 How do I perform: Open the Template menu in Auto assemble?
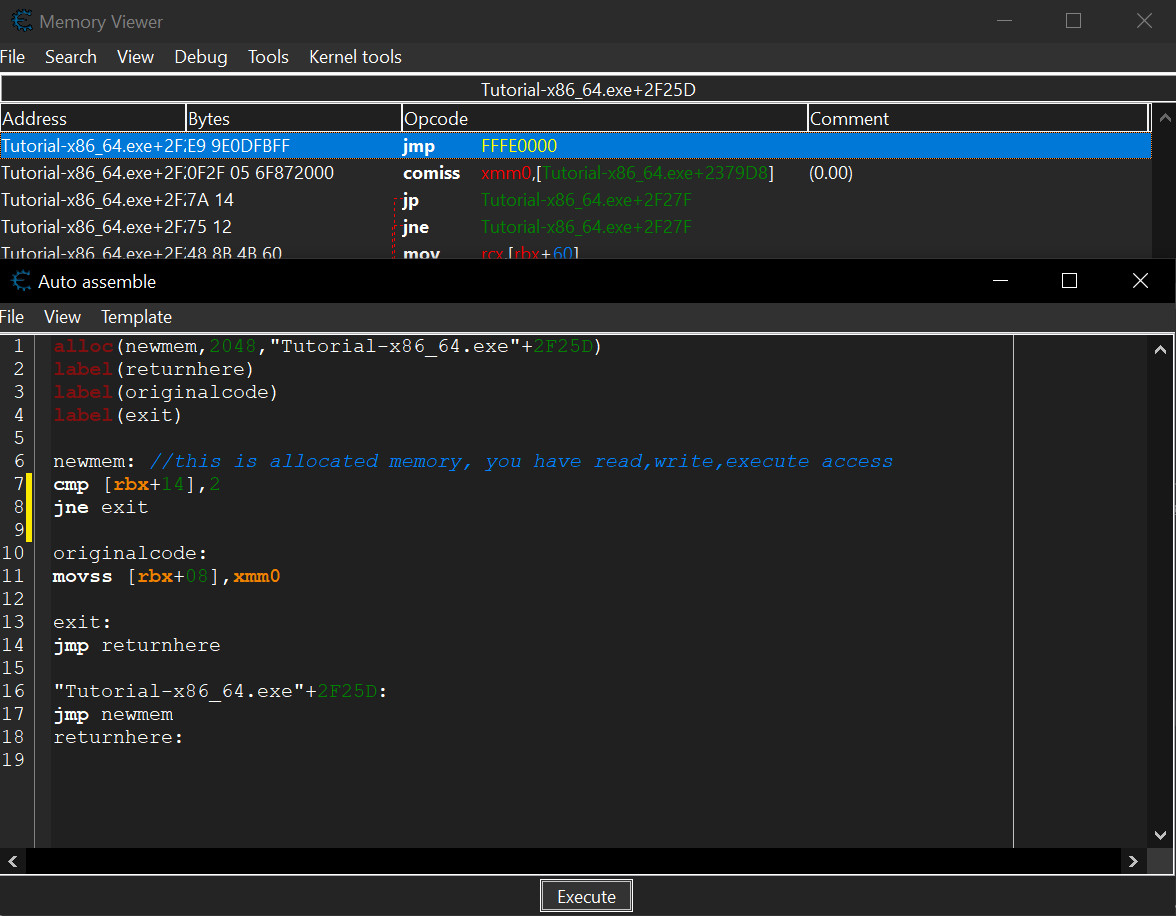click(136, 317)
